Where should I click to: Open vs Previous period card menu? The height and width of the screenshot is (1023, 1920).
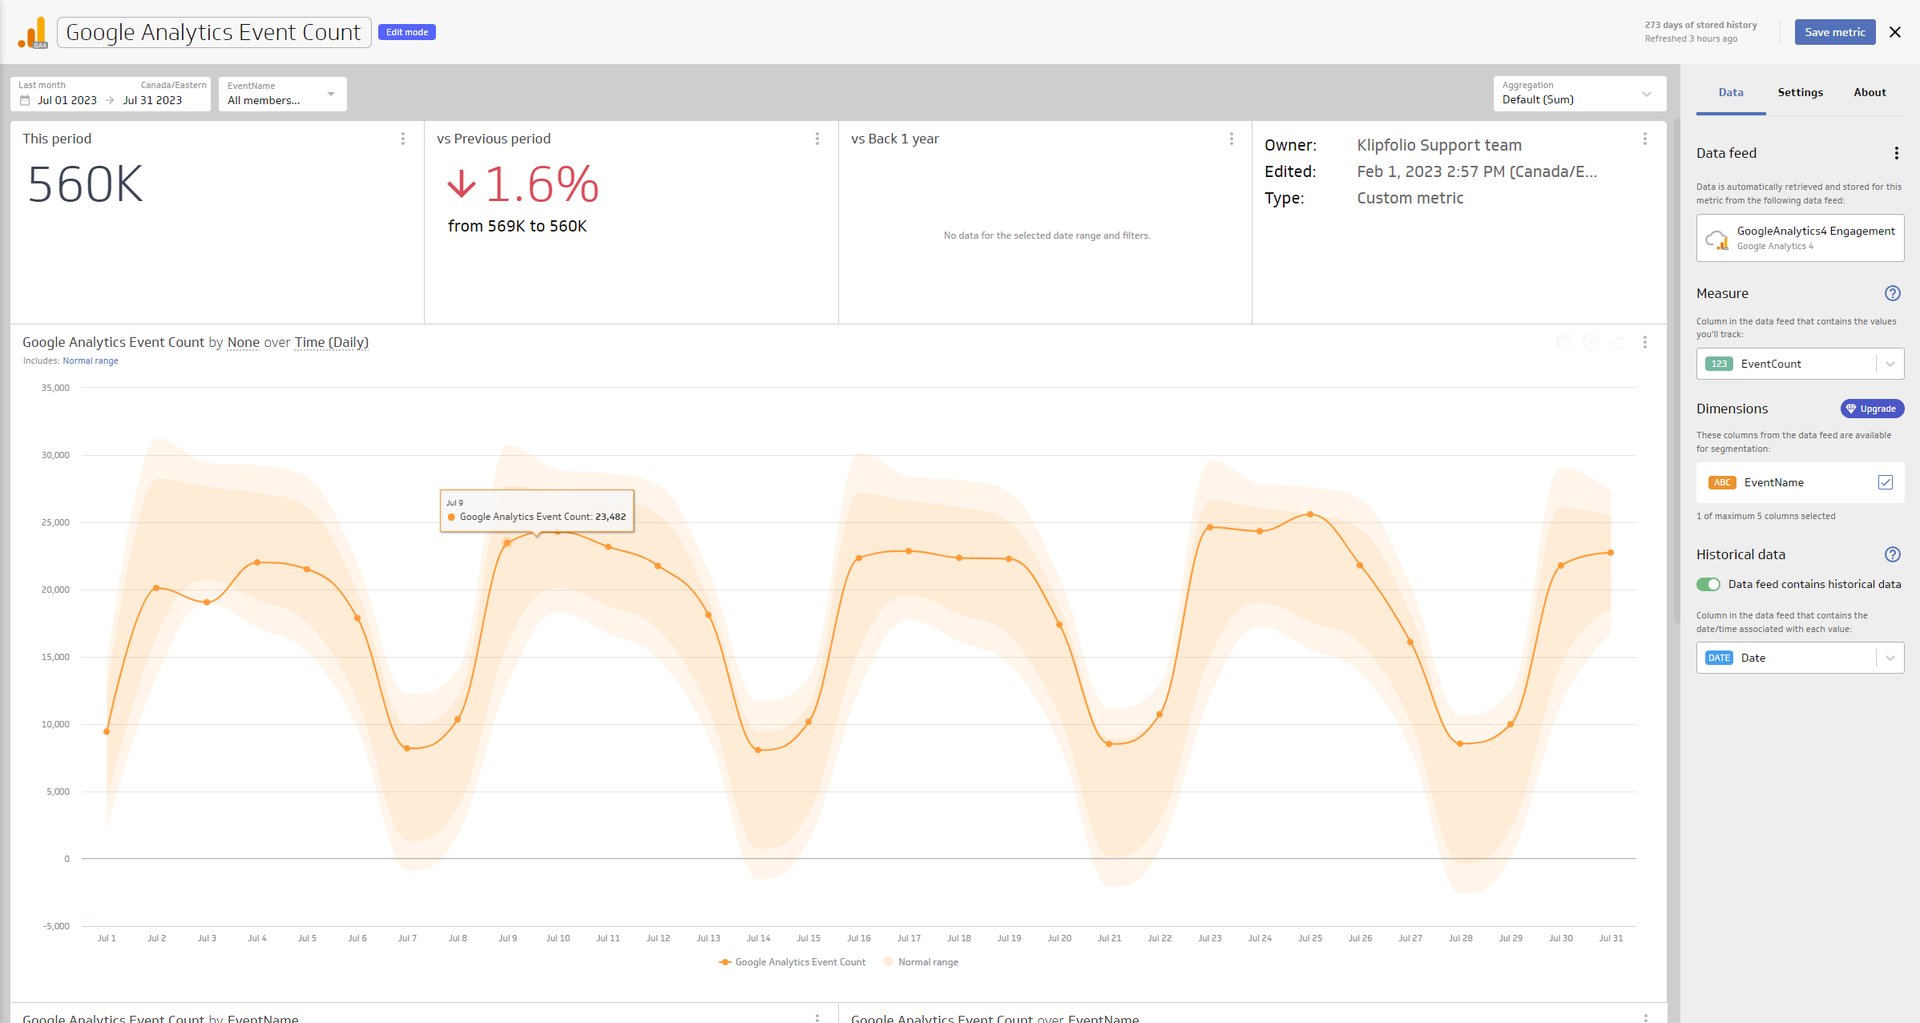coord(817,139)
